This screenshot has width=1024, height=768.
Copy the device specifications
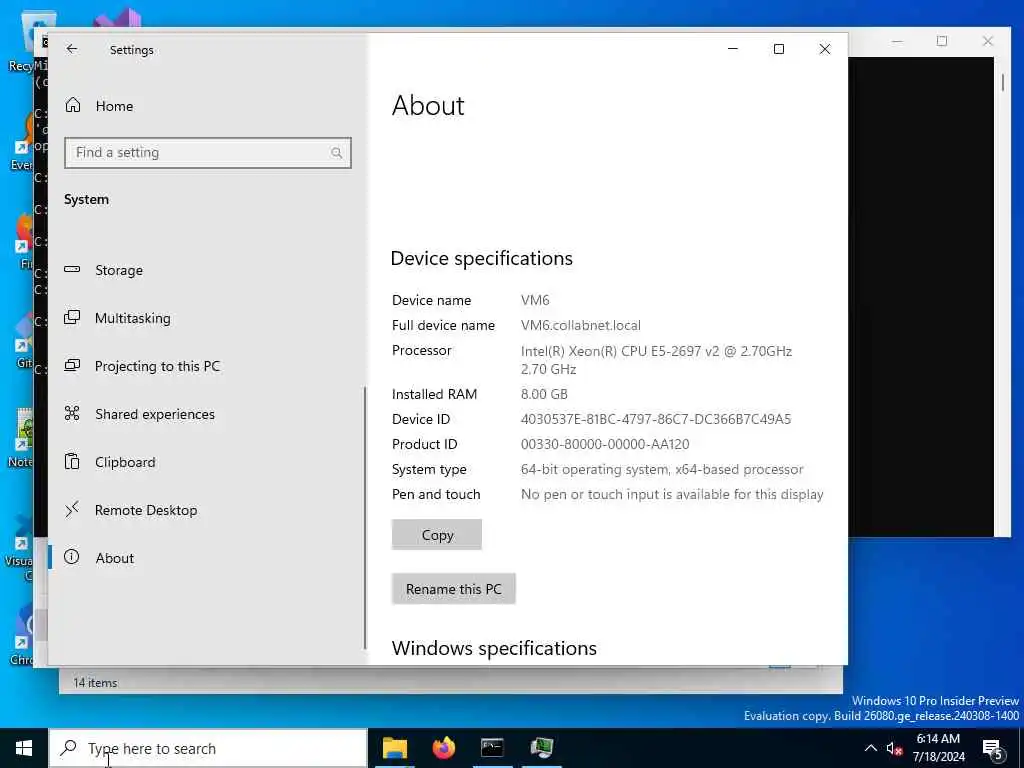(x=437, y=535)
